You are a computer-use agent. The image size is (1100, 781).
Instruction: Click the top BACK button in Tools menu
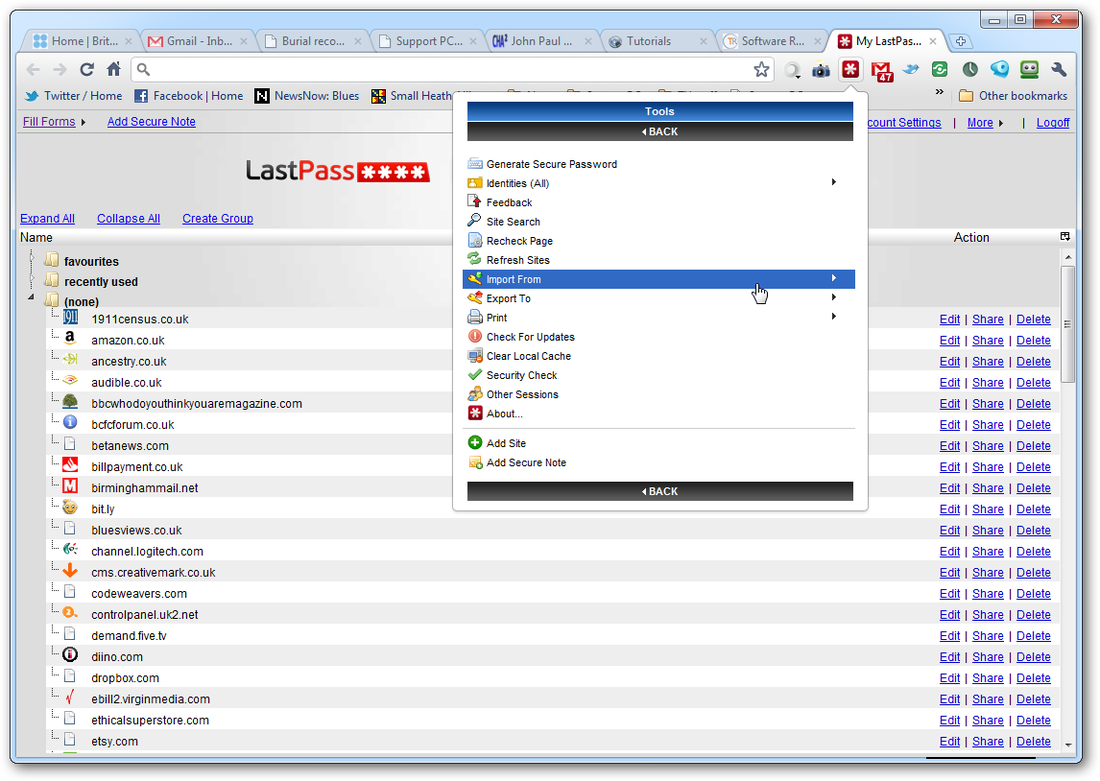click(659, 131)
